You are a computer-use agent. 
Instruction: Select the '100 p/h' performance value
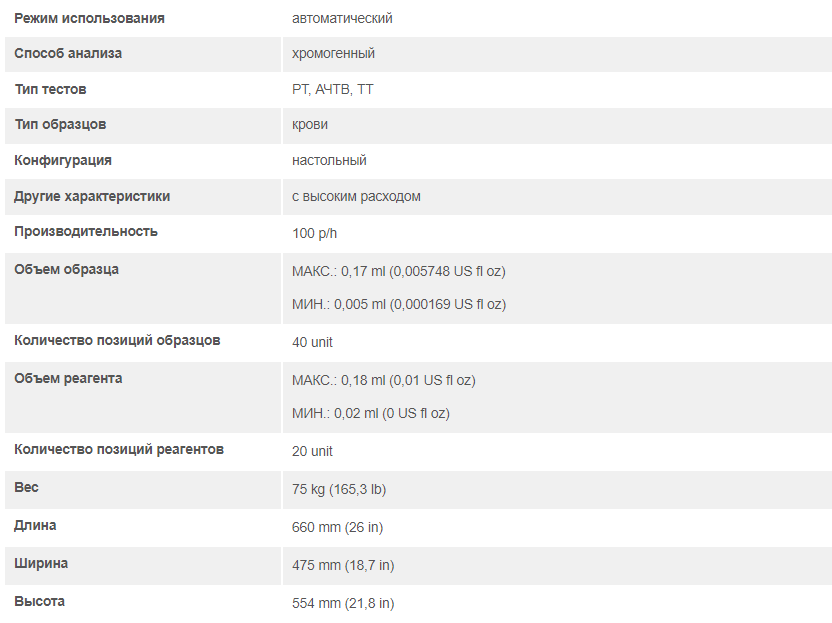click(315, 233)
